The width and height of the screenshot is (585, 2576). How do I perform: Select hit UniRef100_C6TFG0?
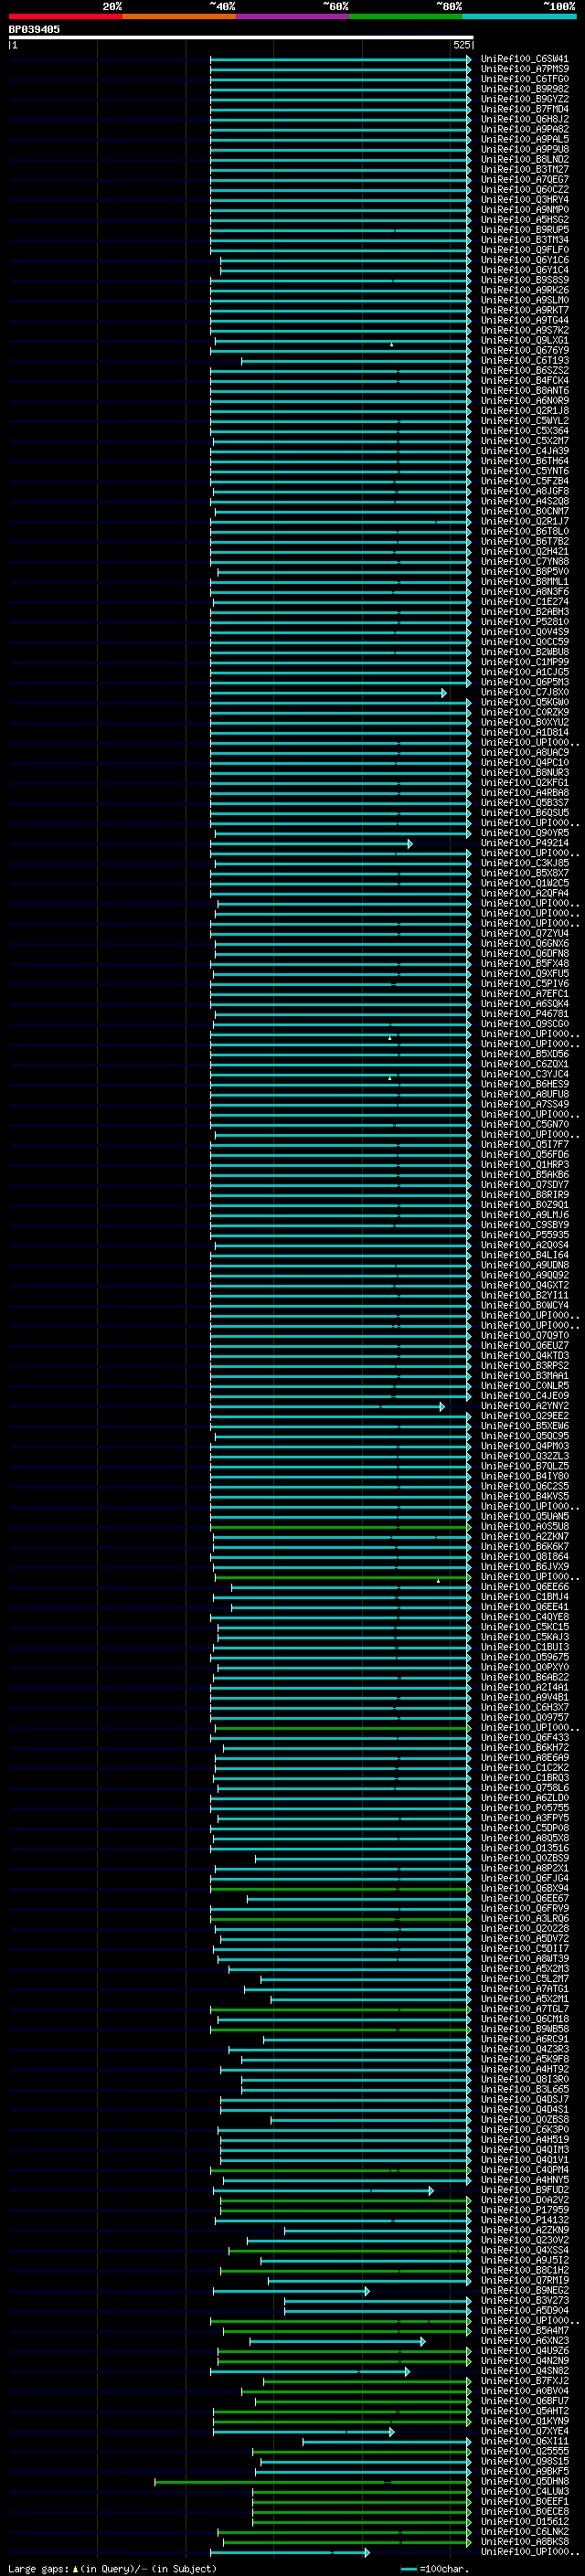pos(525,79)
